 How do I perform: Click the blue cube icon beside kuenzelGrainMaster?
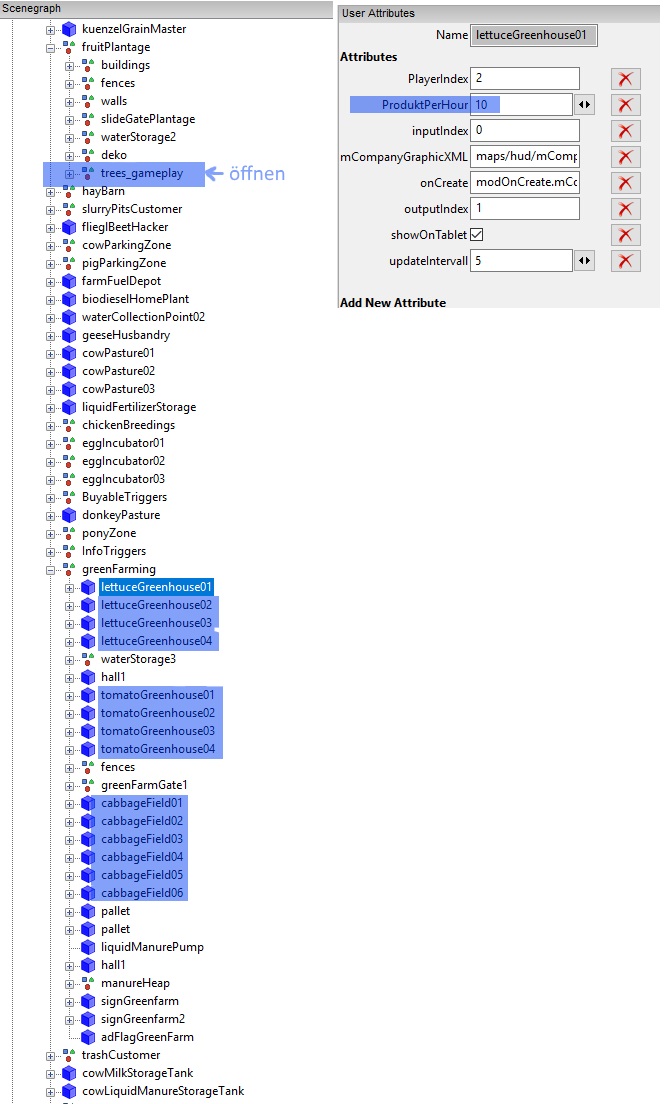coord(68,29)
